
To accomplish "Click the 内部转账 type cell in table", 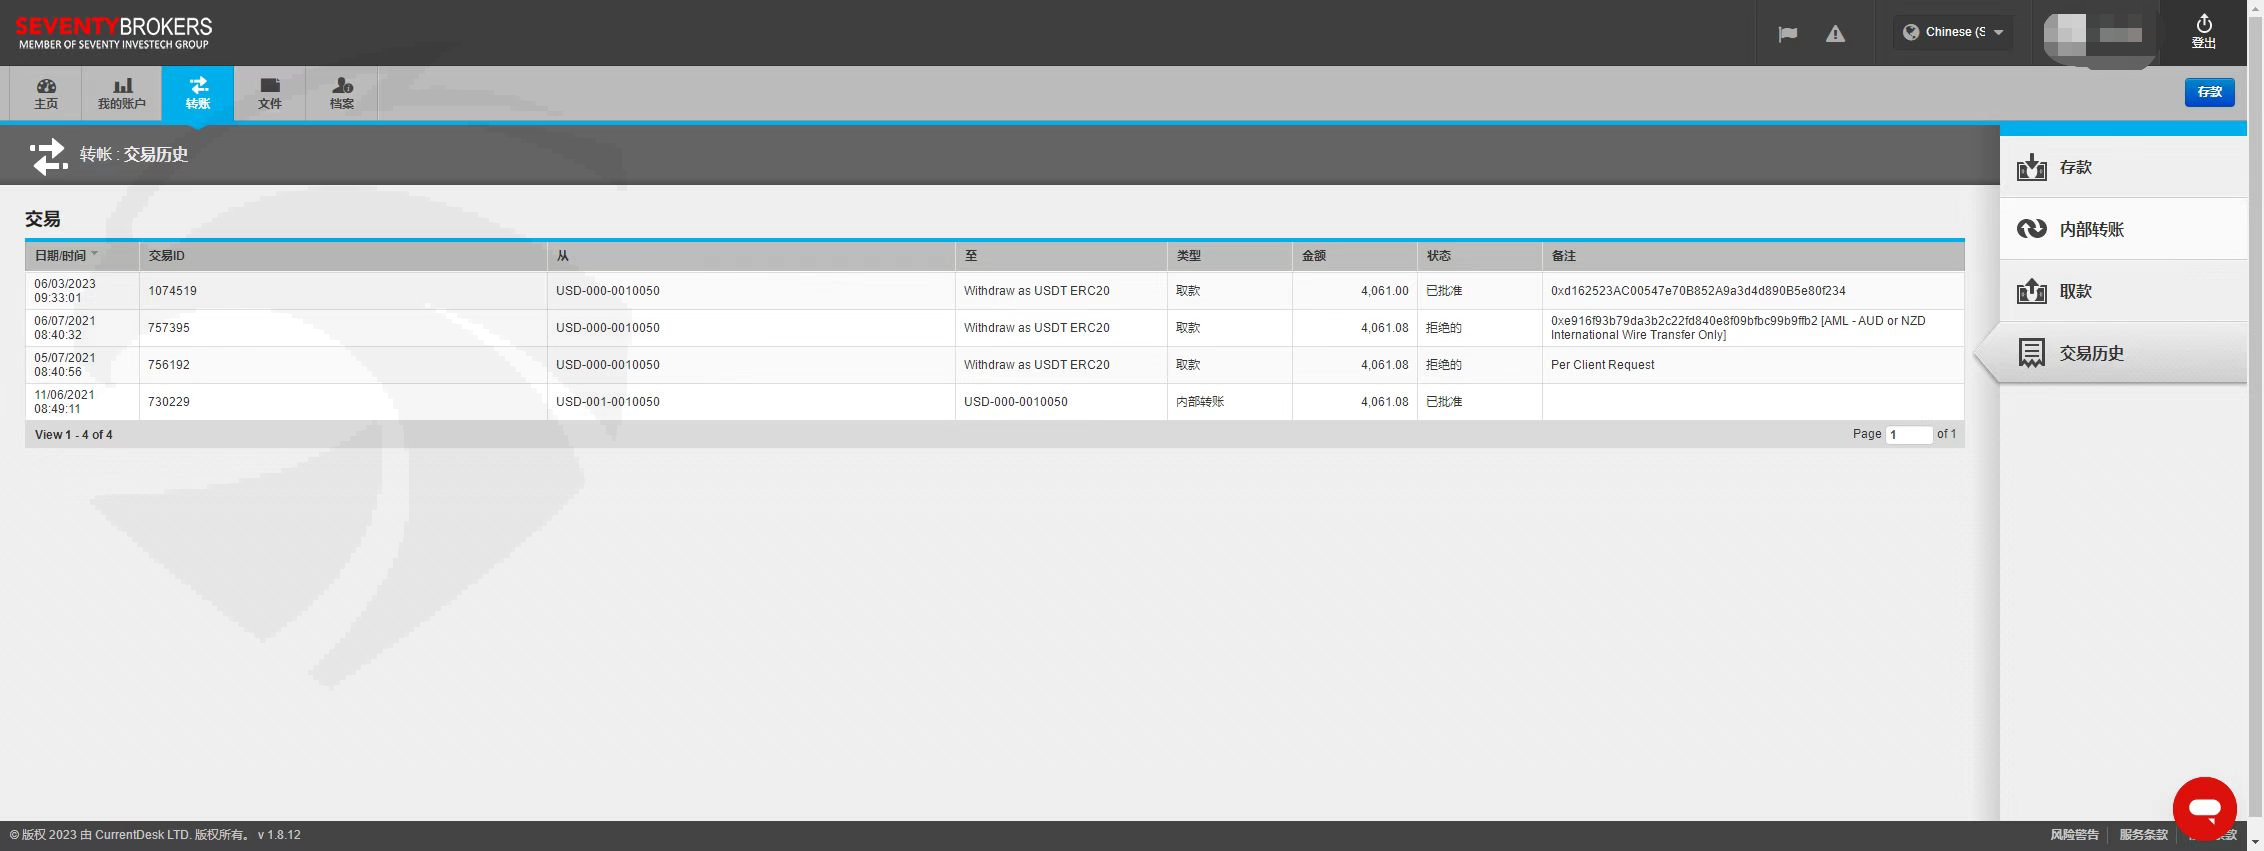I will point(1229,402).
